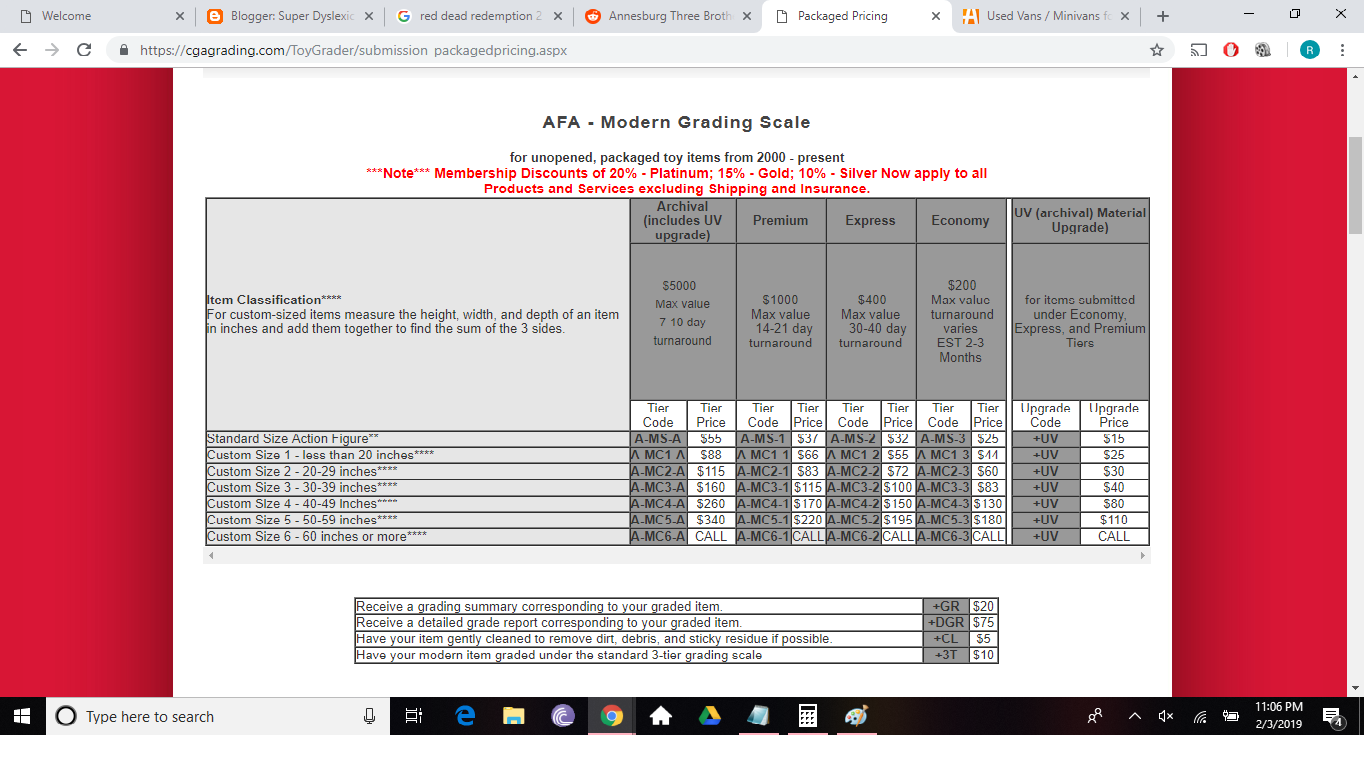Close the red dead redemption tab
This screenshot has width=1366, height=768.
[557, 16]
